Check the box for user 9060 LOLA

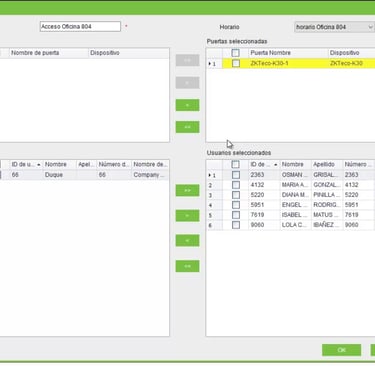236,225
